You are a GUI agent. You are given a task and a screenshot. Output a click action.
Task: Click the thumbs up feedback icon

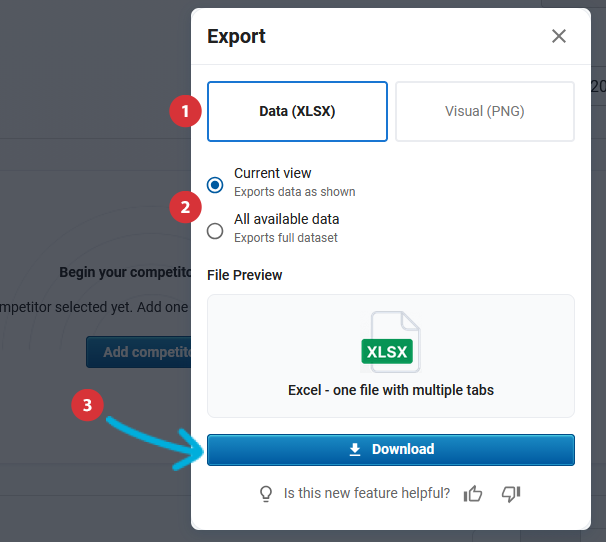(x=474, y=493)
